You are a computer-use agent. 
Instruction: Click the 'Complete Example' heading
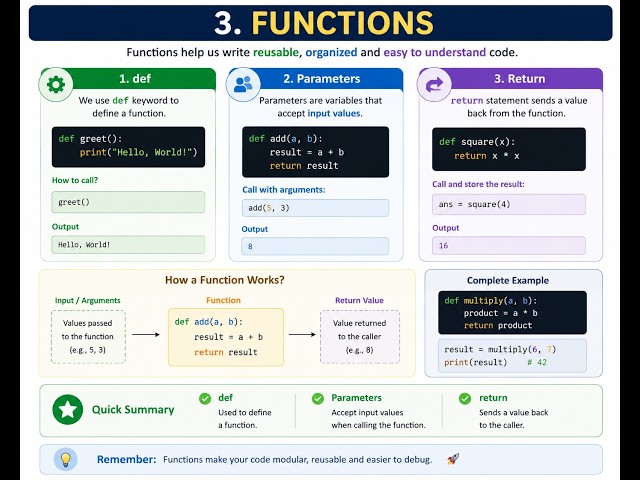[508, 280]
